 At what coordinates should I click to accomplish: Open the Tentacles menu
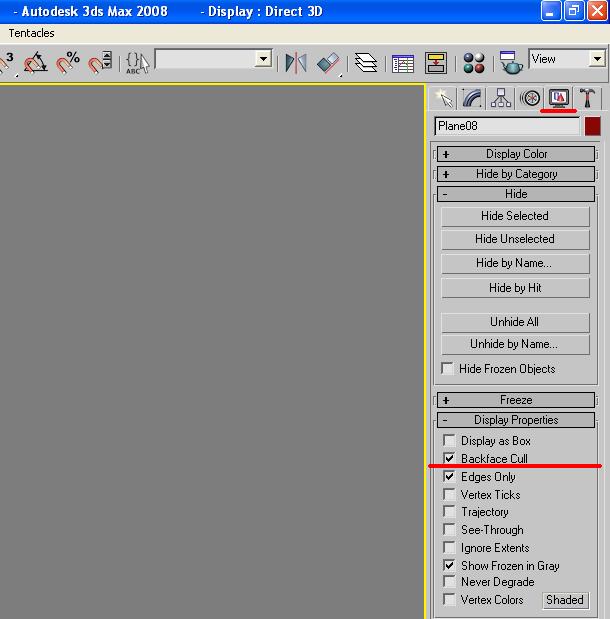pos(31,33)
